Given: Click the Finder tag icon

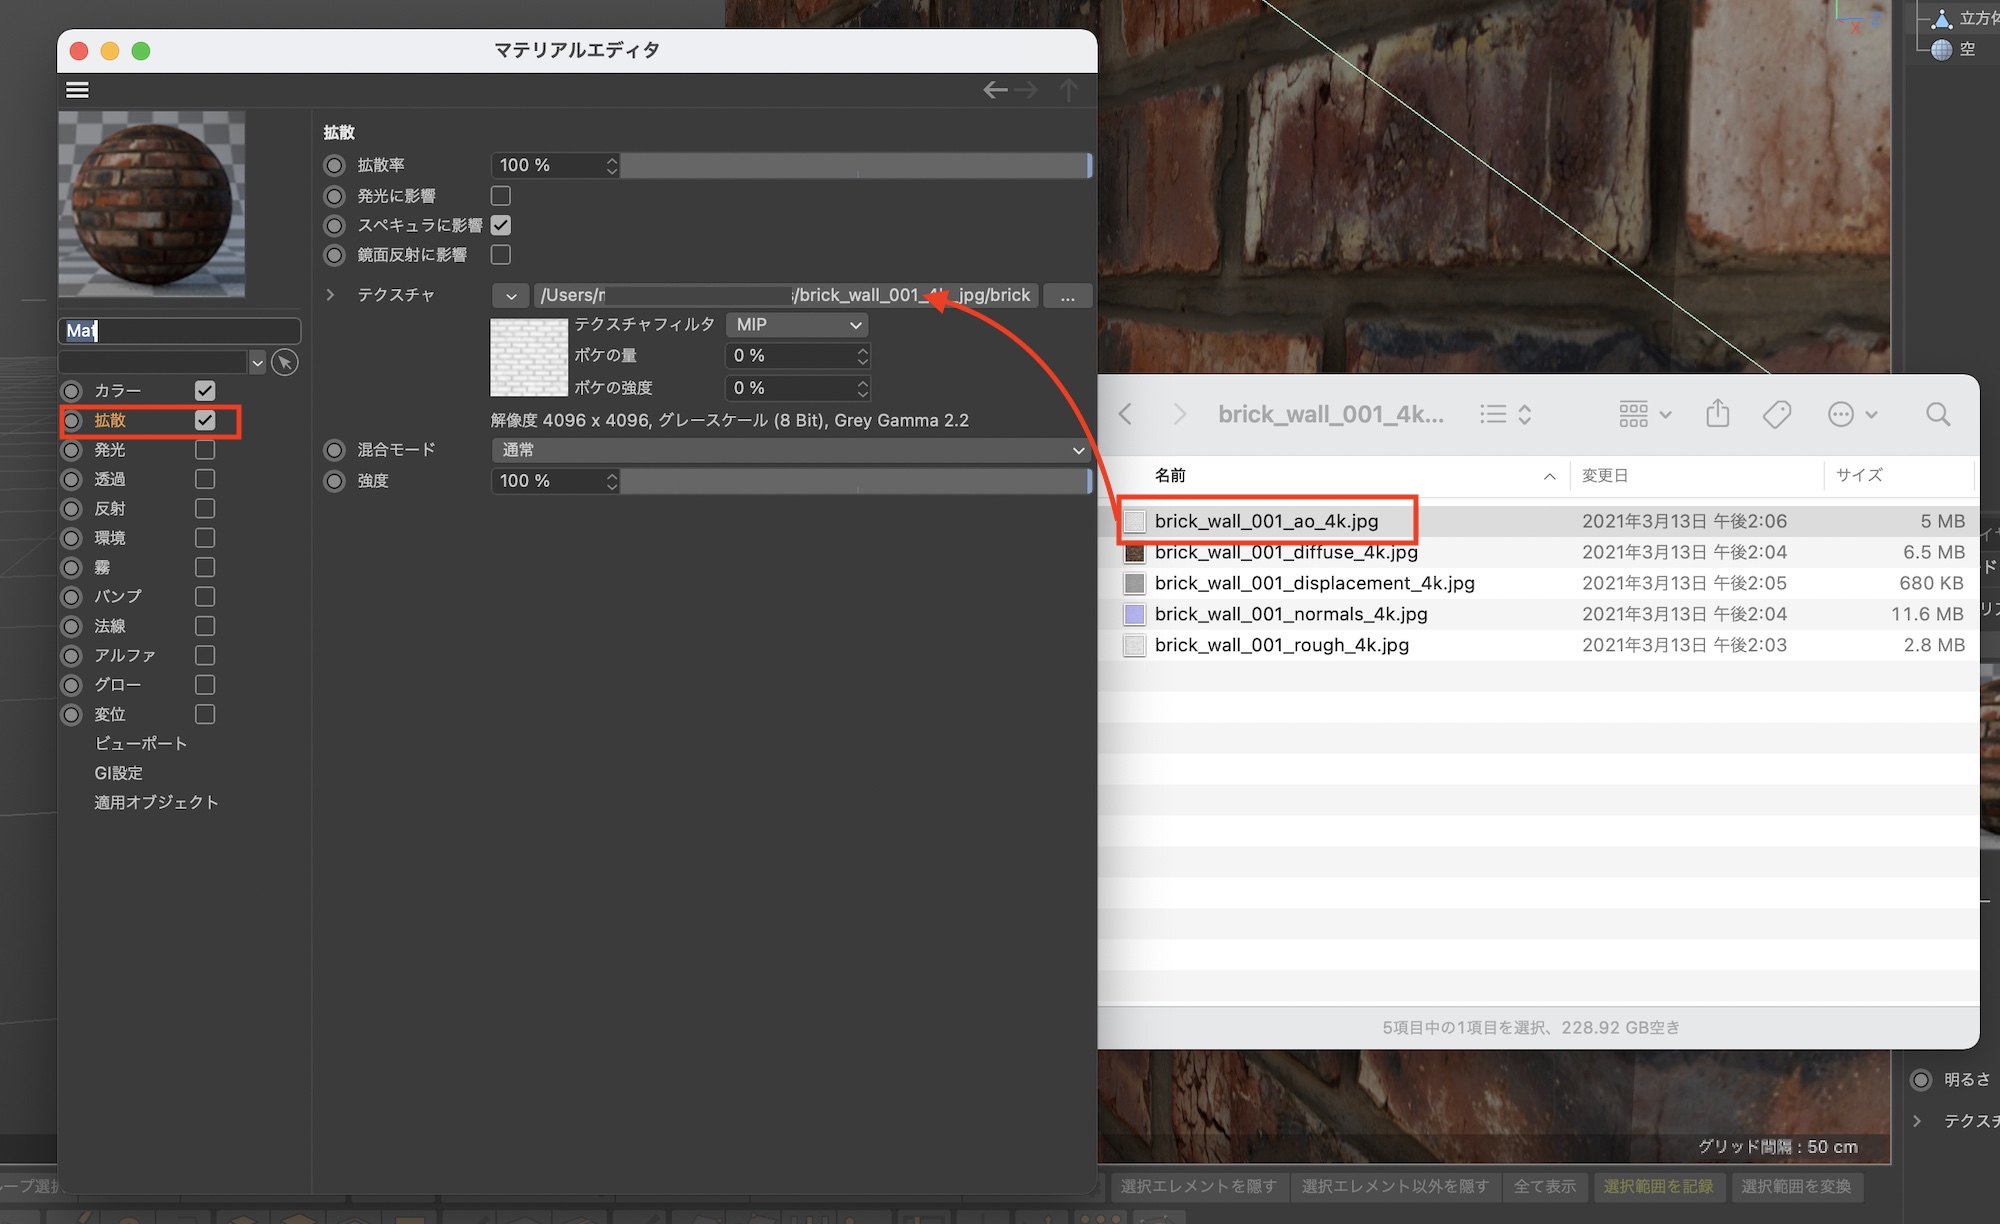Looking at the screenshot, I should point(1777,414).
